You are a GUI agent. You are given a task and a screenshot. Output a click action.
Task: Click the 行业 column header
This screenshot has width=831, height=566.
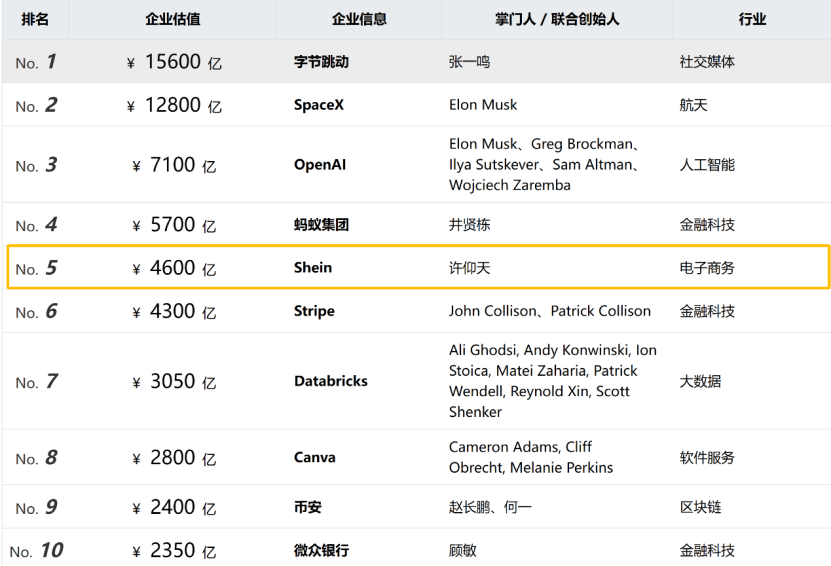point(752,19)
